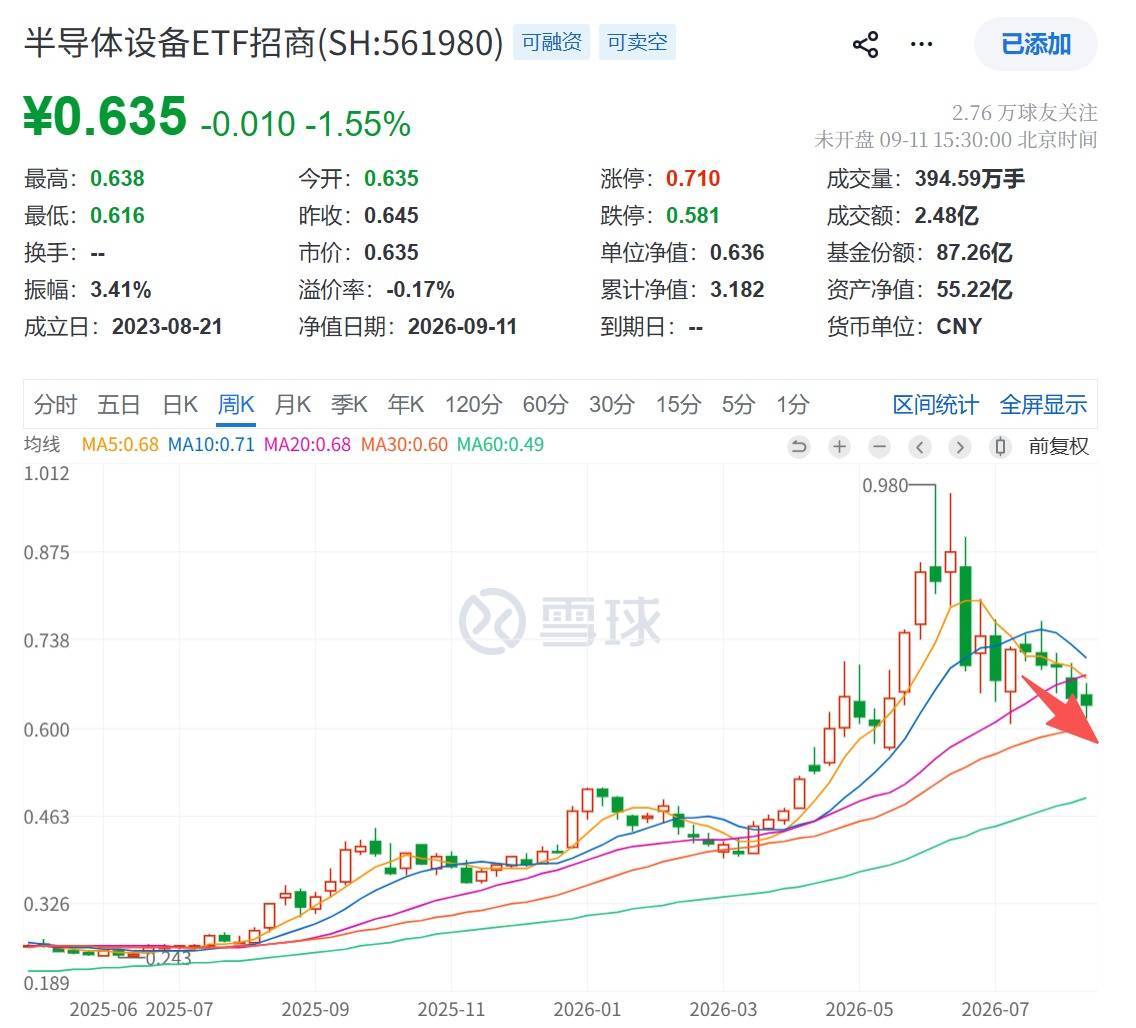Click the chart undo/reset arrow icon
The image size is (1136, 1028).
pyautogui.click(x=798, y=447)
